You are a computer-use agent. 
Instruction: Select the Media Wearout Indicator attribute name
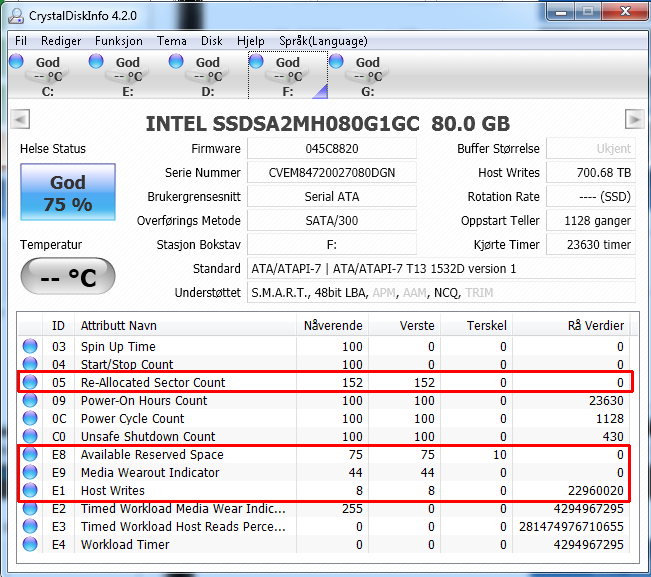point(150,472)
